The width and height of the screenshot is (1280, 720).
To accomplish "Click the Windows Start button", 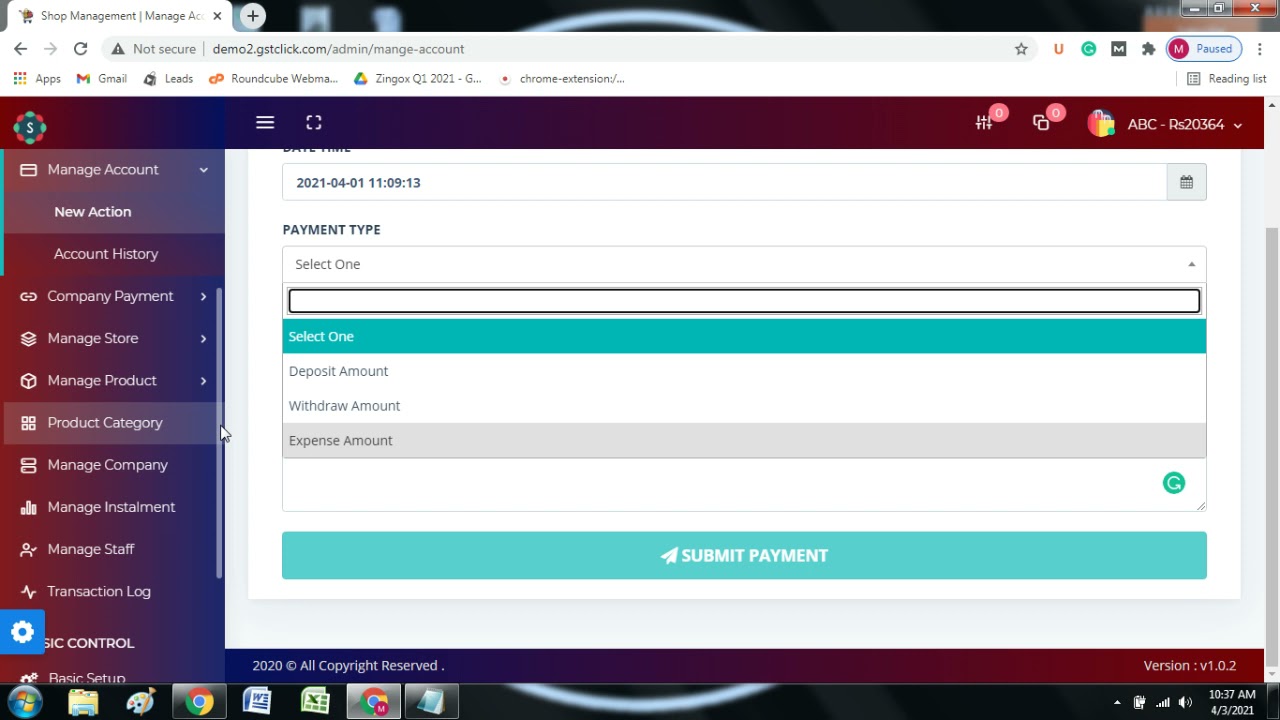I will pyautogui.click(x=25, y=702).
